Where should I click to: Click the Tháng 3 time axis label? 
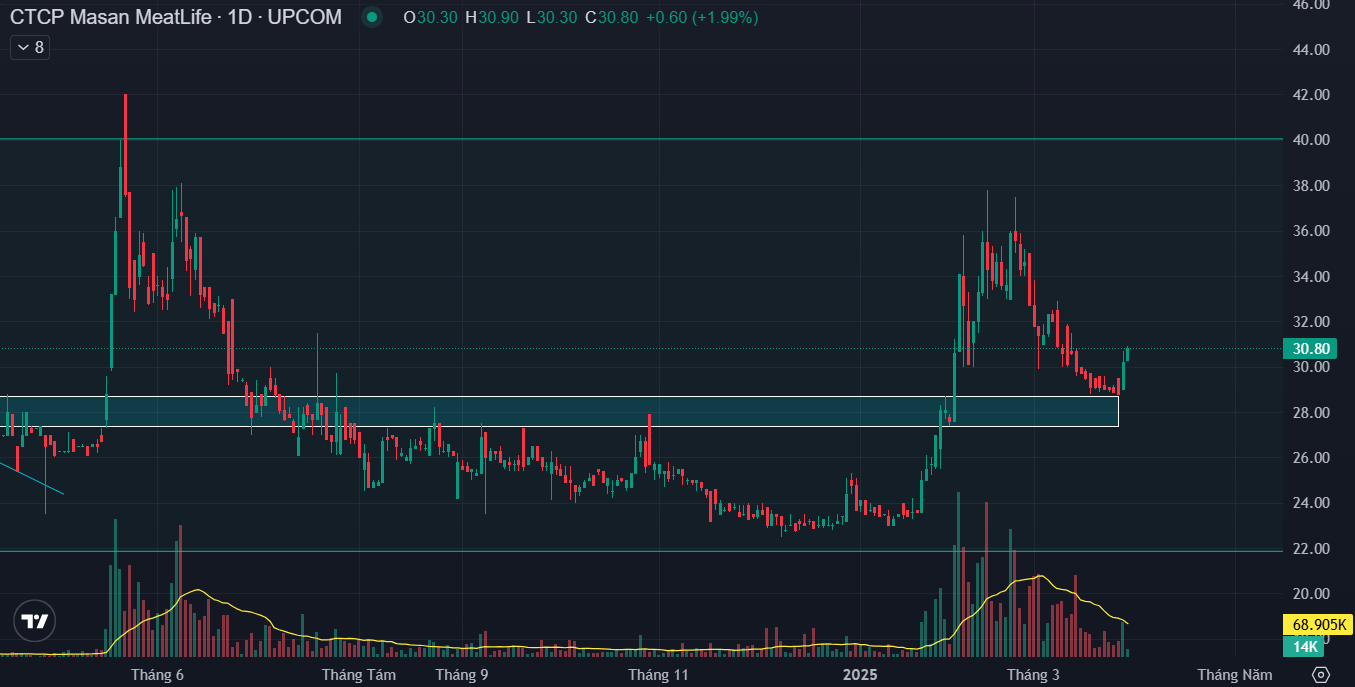[x=1033, y=675]
